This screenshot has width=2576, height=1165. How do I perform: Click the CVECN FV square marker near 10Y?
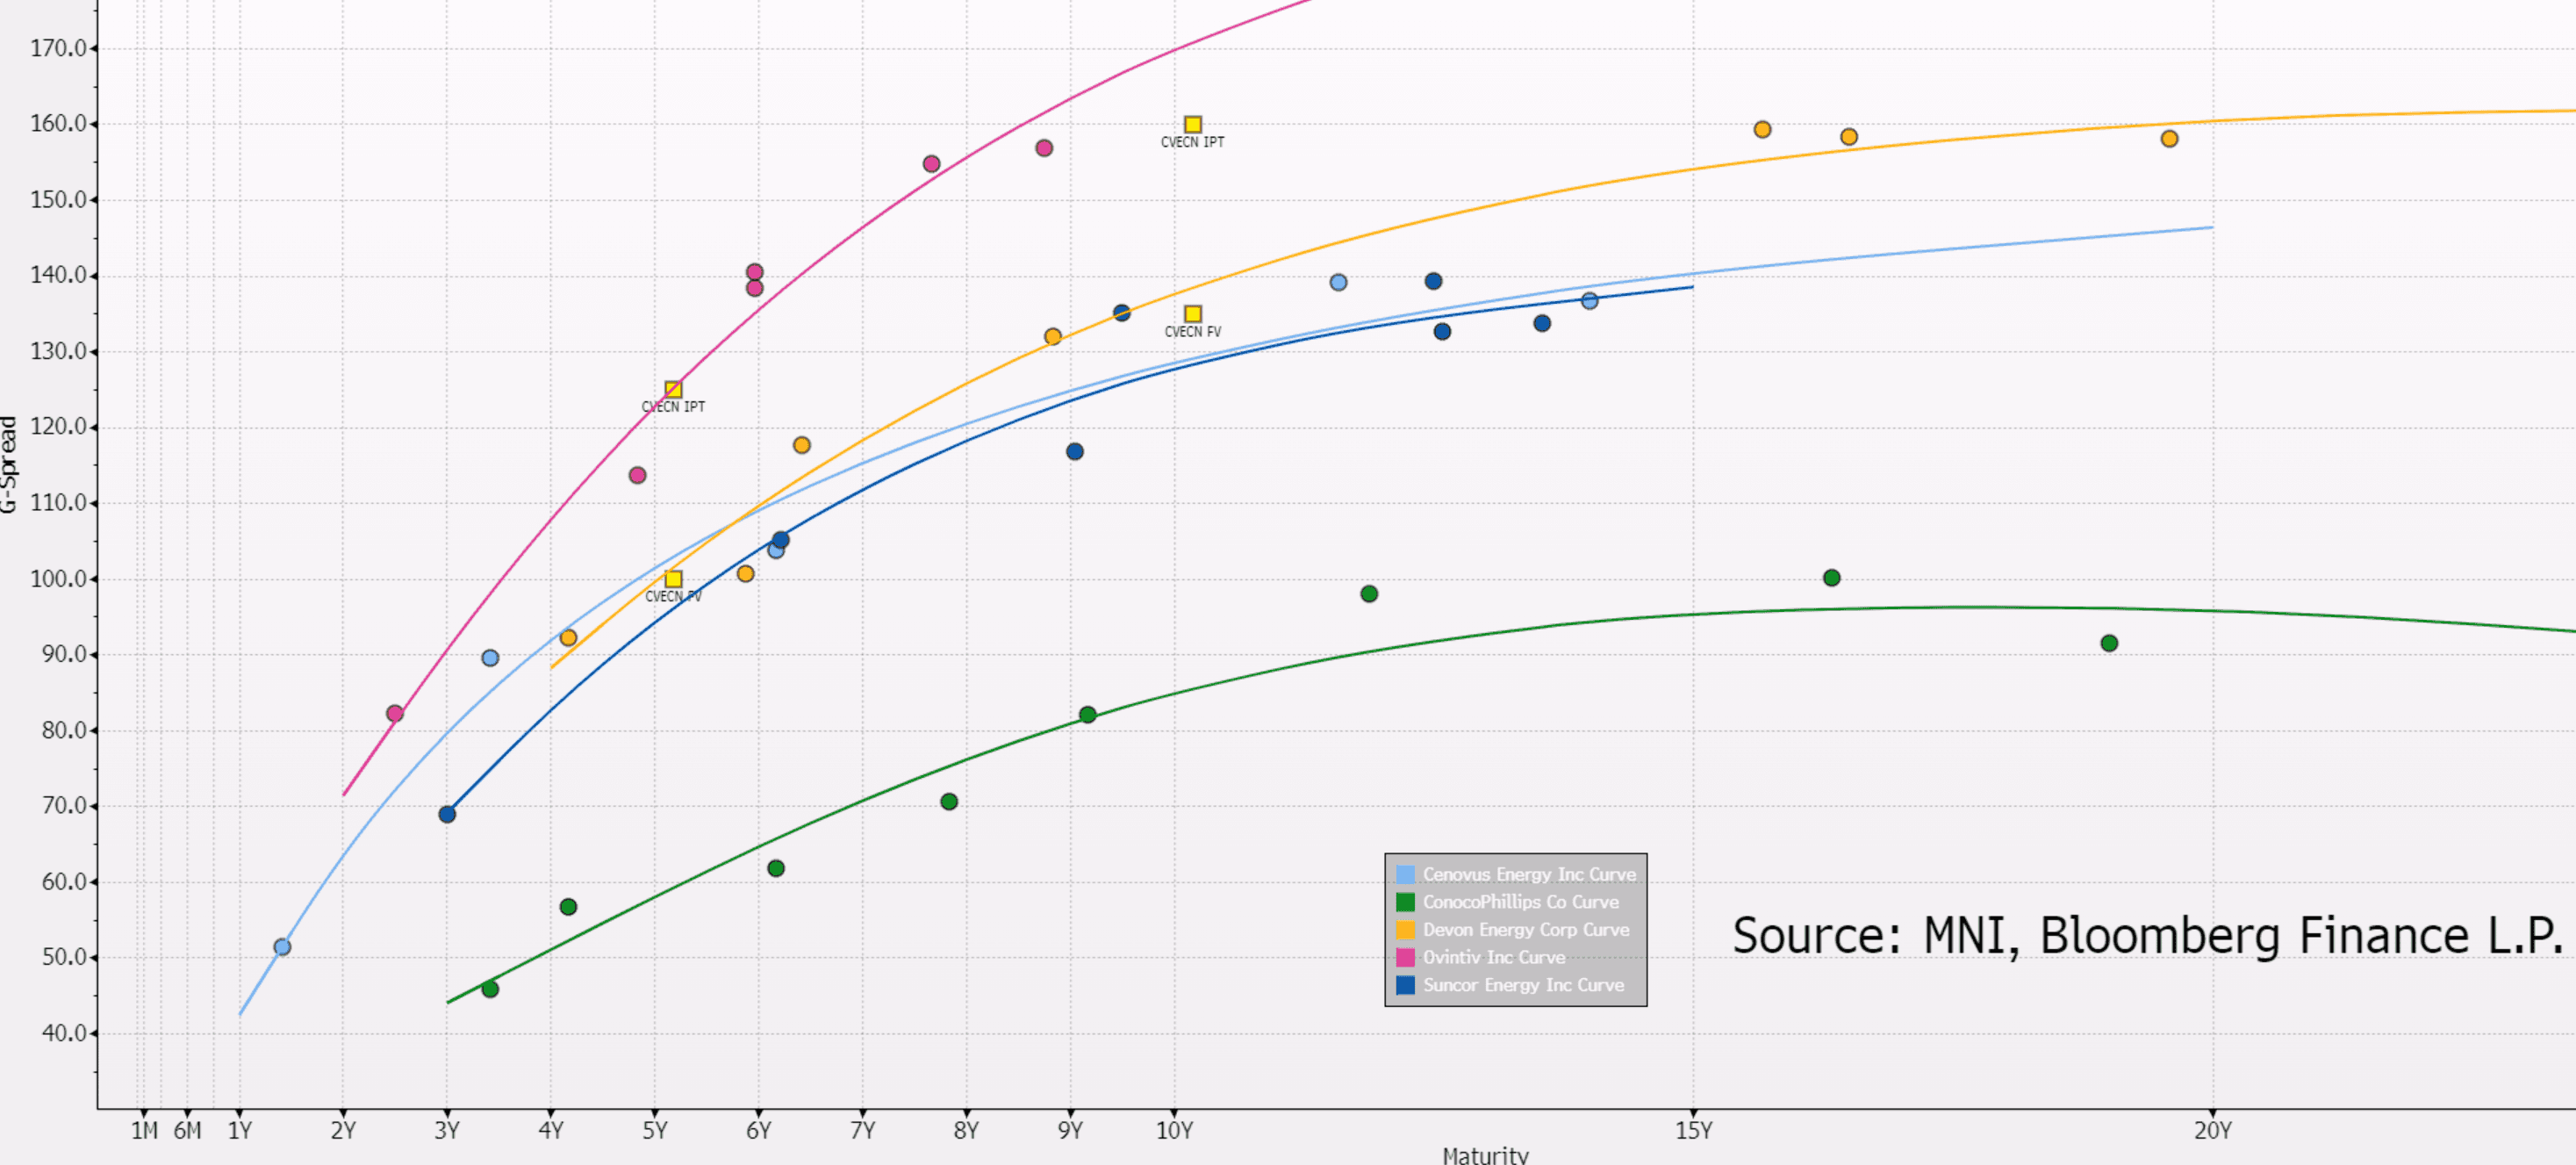(x=1192, y=314)
